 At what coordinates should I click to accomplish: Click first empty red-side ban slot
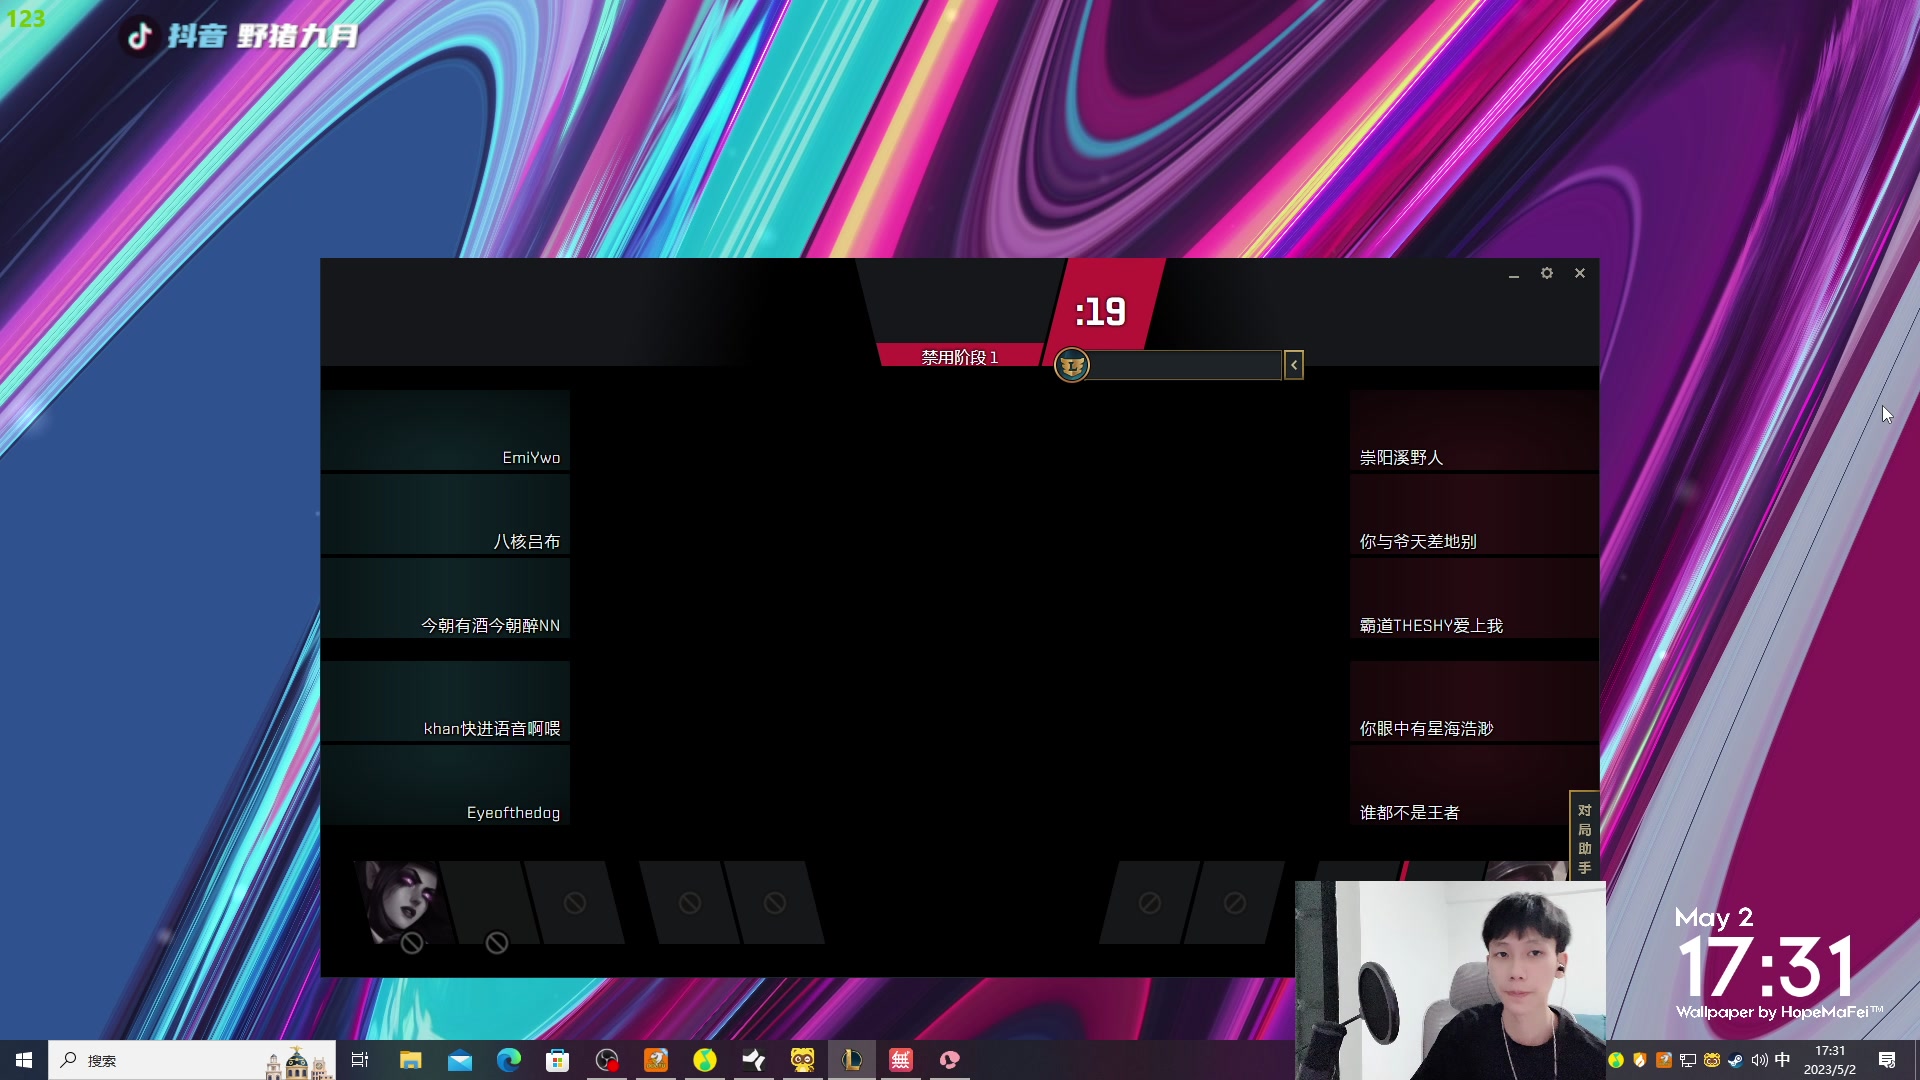pyautogui.click(x=1149, y=902)
